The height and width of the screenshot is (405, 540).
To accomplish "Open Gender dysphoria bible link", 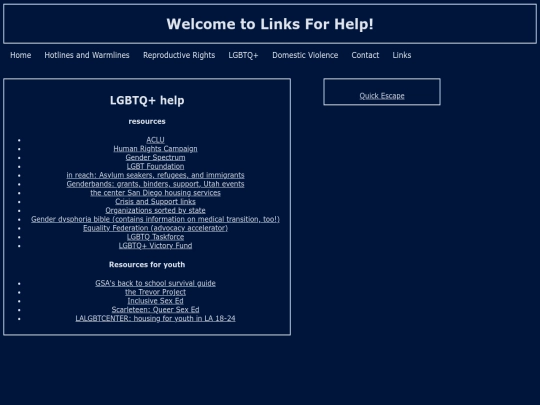I will [155, 219].
